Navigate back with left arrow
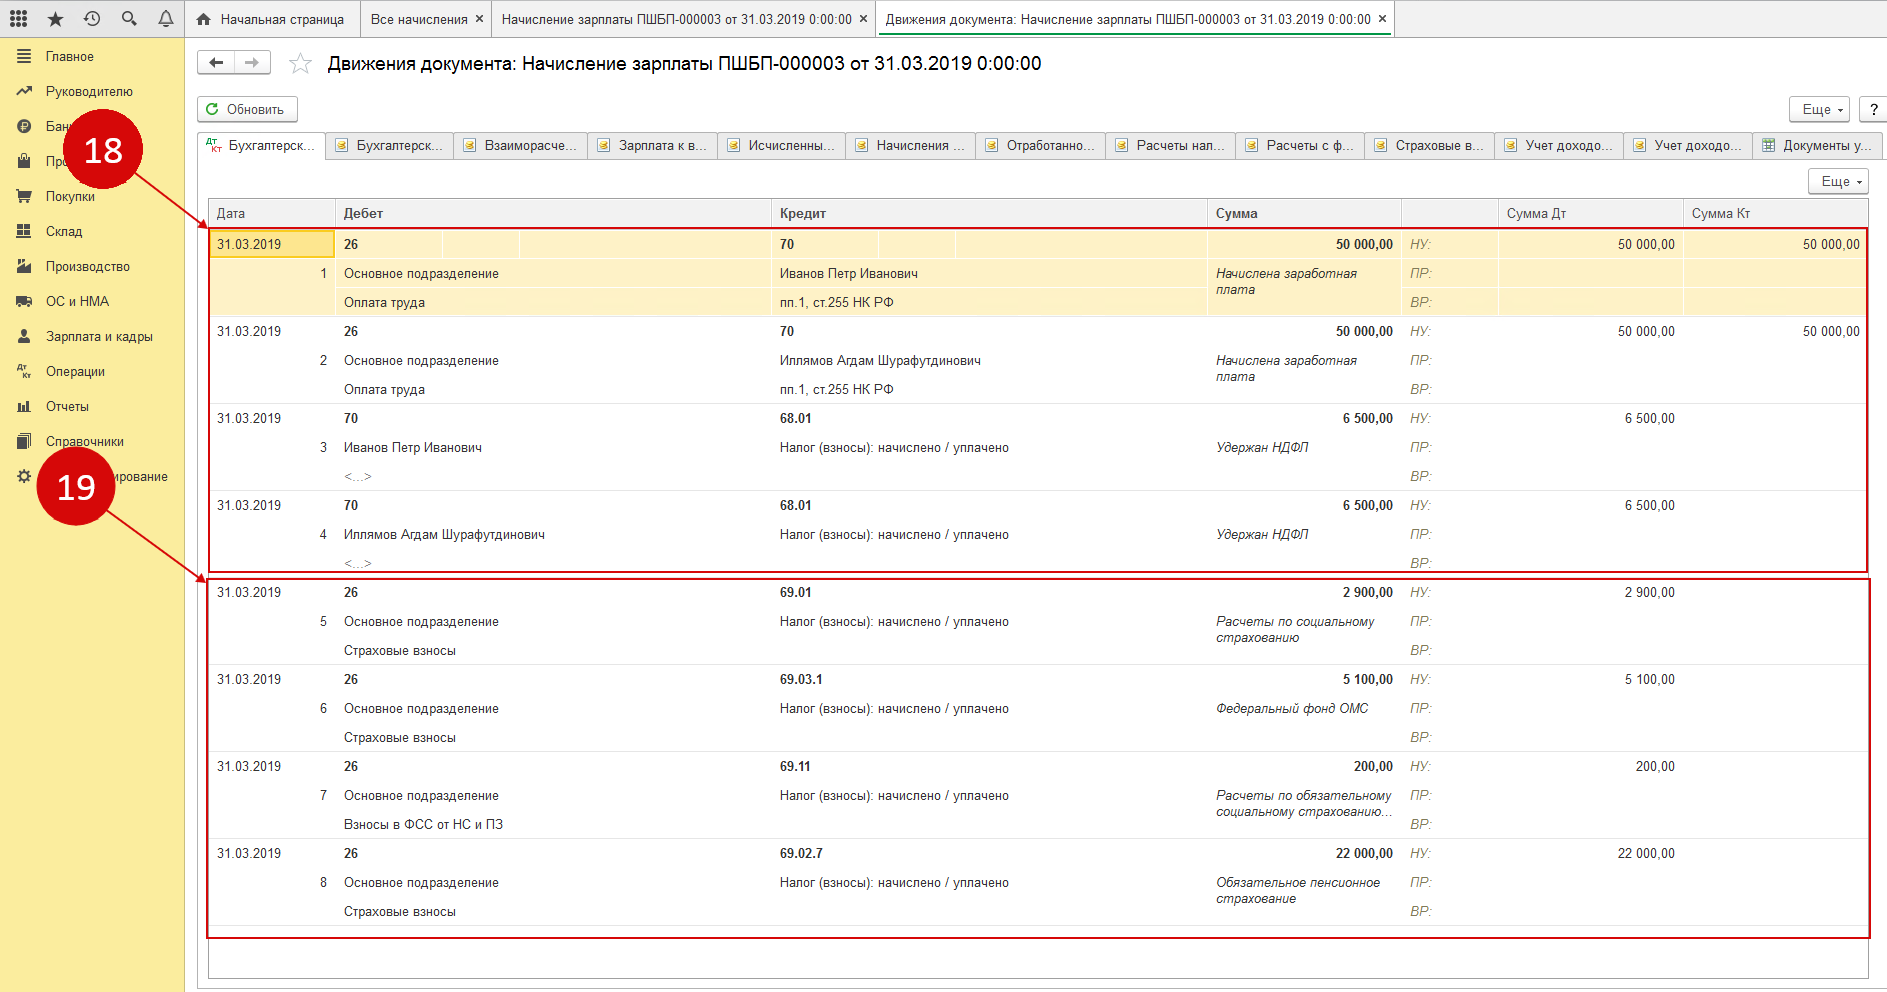This screenshot has width=1887, height=992. (216, 63)
